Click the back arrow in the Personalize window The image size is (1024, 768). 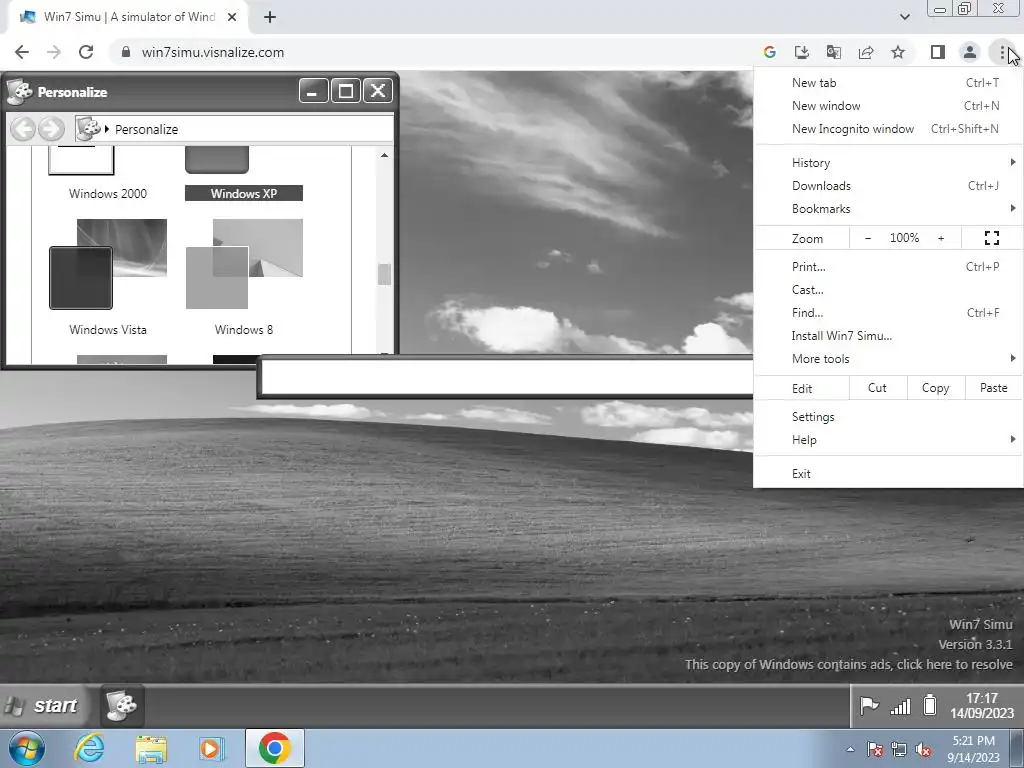23,129
